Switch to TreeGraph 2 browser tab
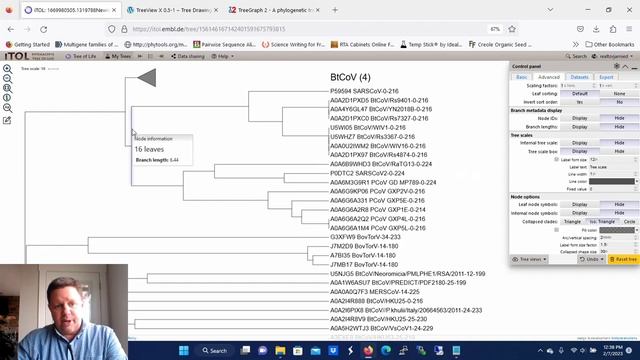 (274, 10)
